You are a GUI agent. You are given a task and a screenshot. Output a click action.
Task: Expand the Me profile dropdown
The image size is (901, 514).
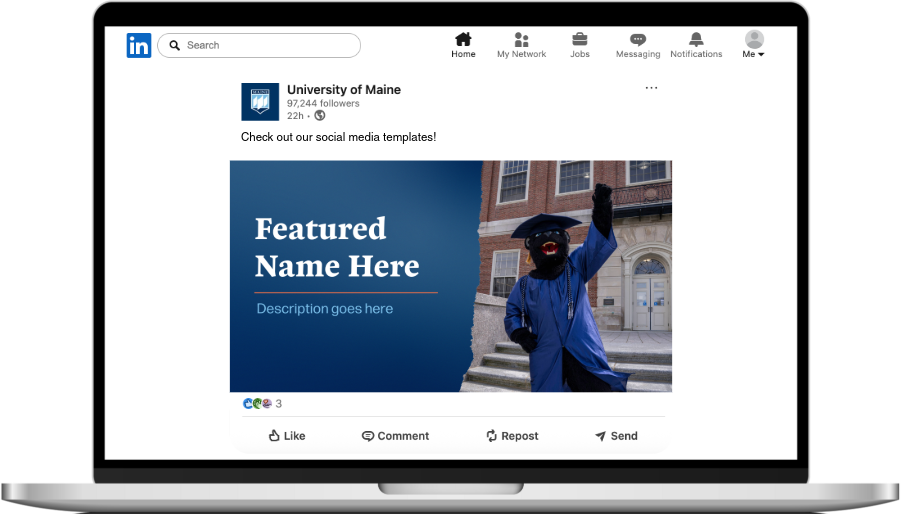click(753, 54)
